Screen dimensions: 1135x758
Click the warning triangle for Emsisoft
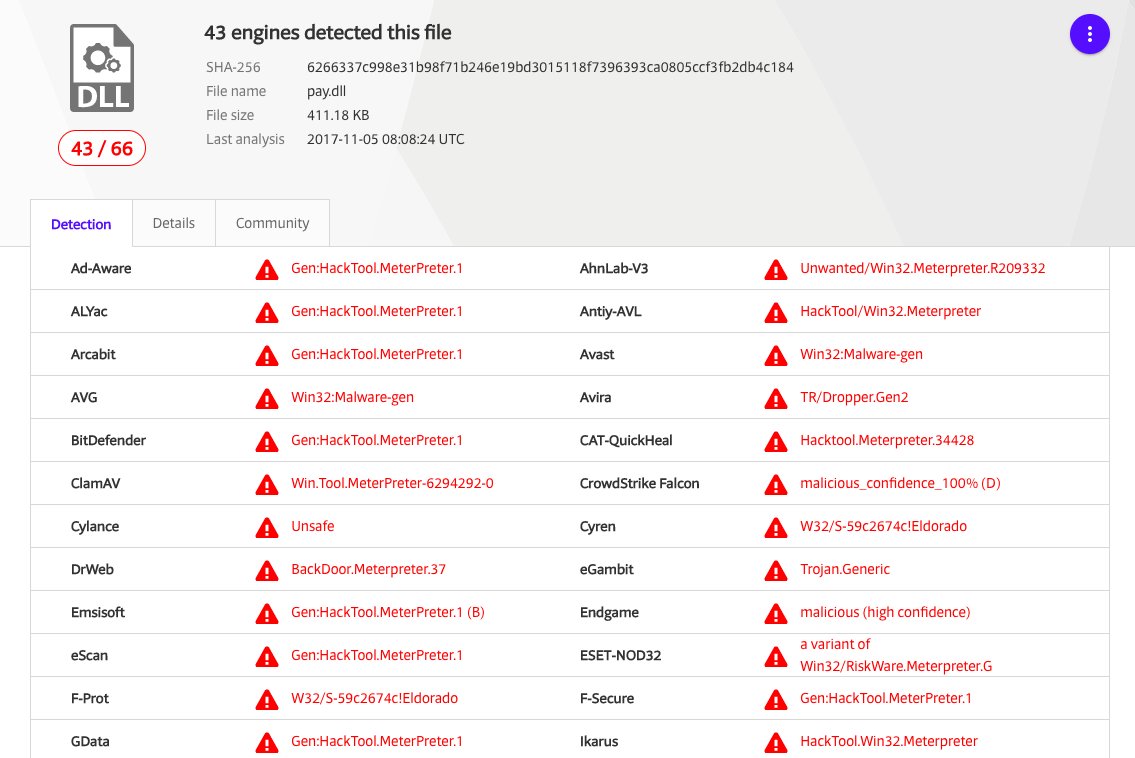(x=267, y=614)
